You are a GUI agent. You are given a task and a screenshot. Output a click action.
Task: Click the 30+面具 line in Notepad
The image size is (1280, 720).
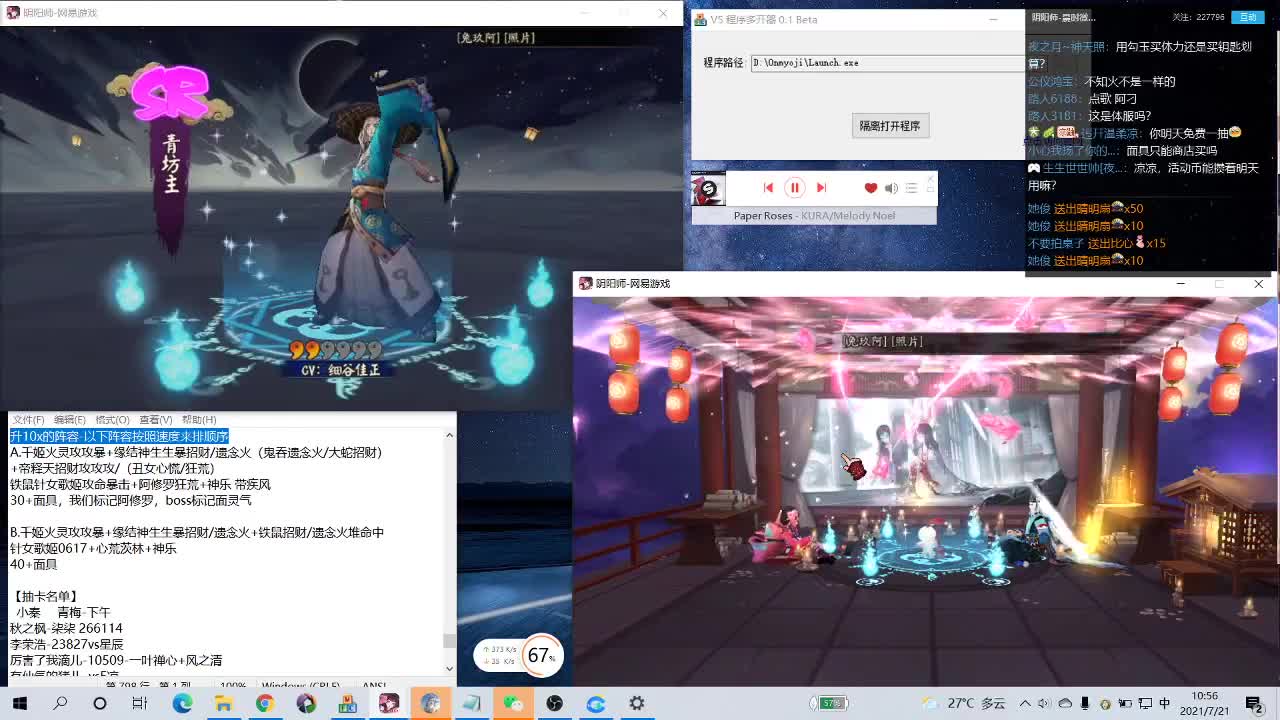pos(131,500)
